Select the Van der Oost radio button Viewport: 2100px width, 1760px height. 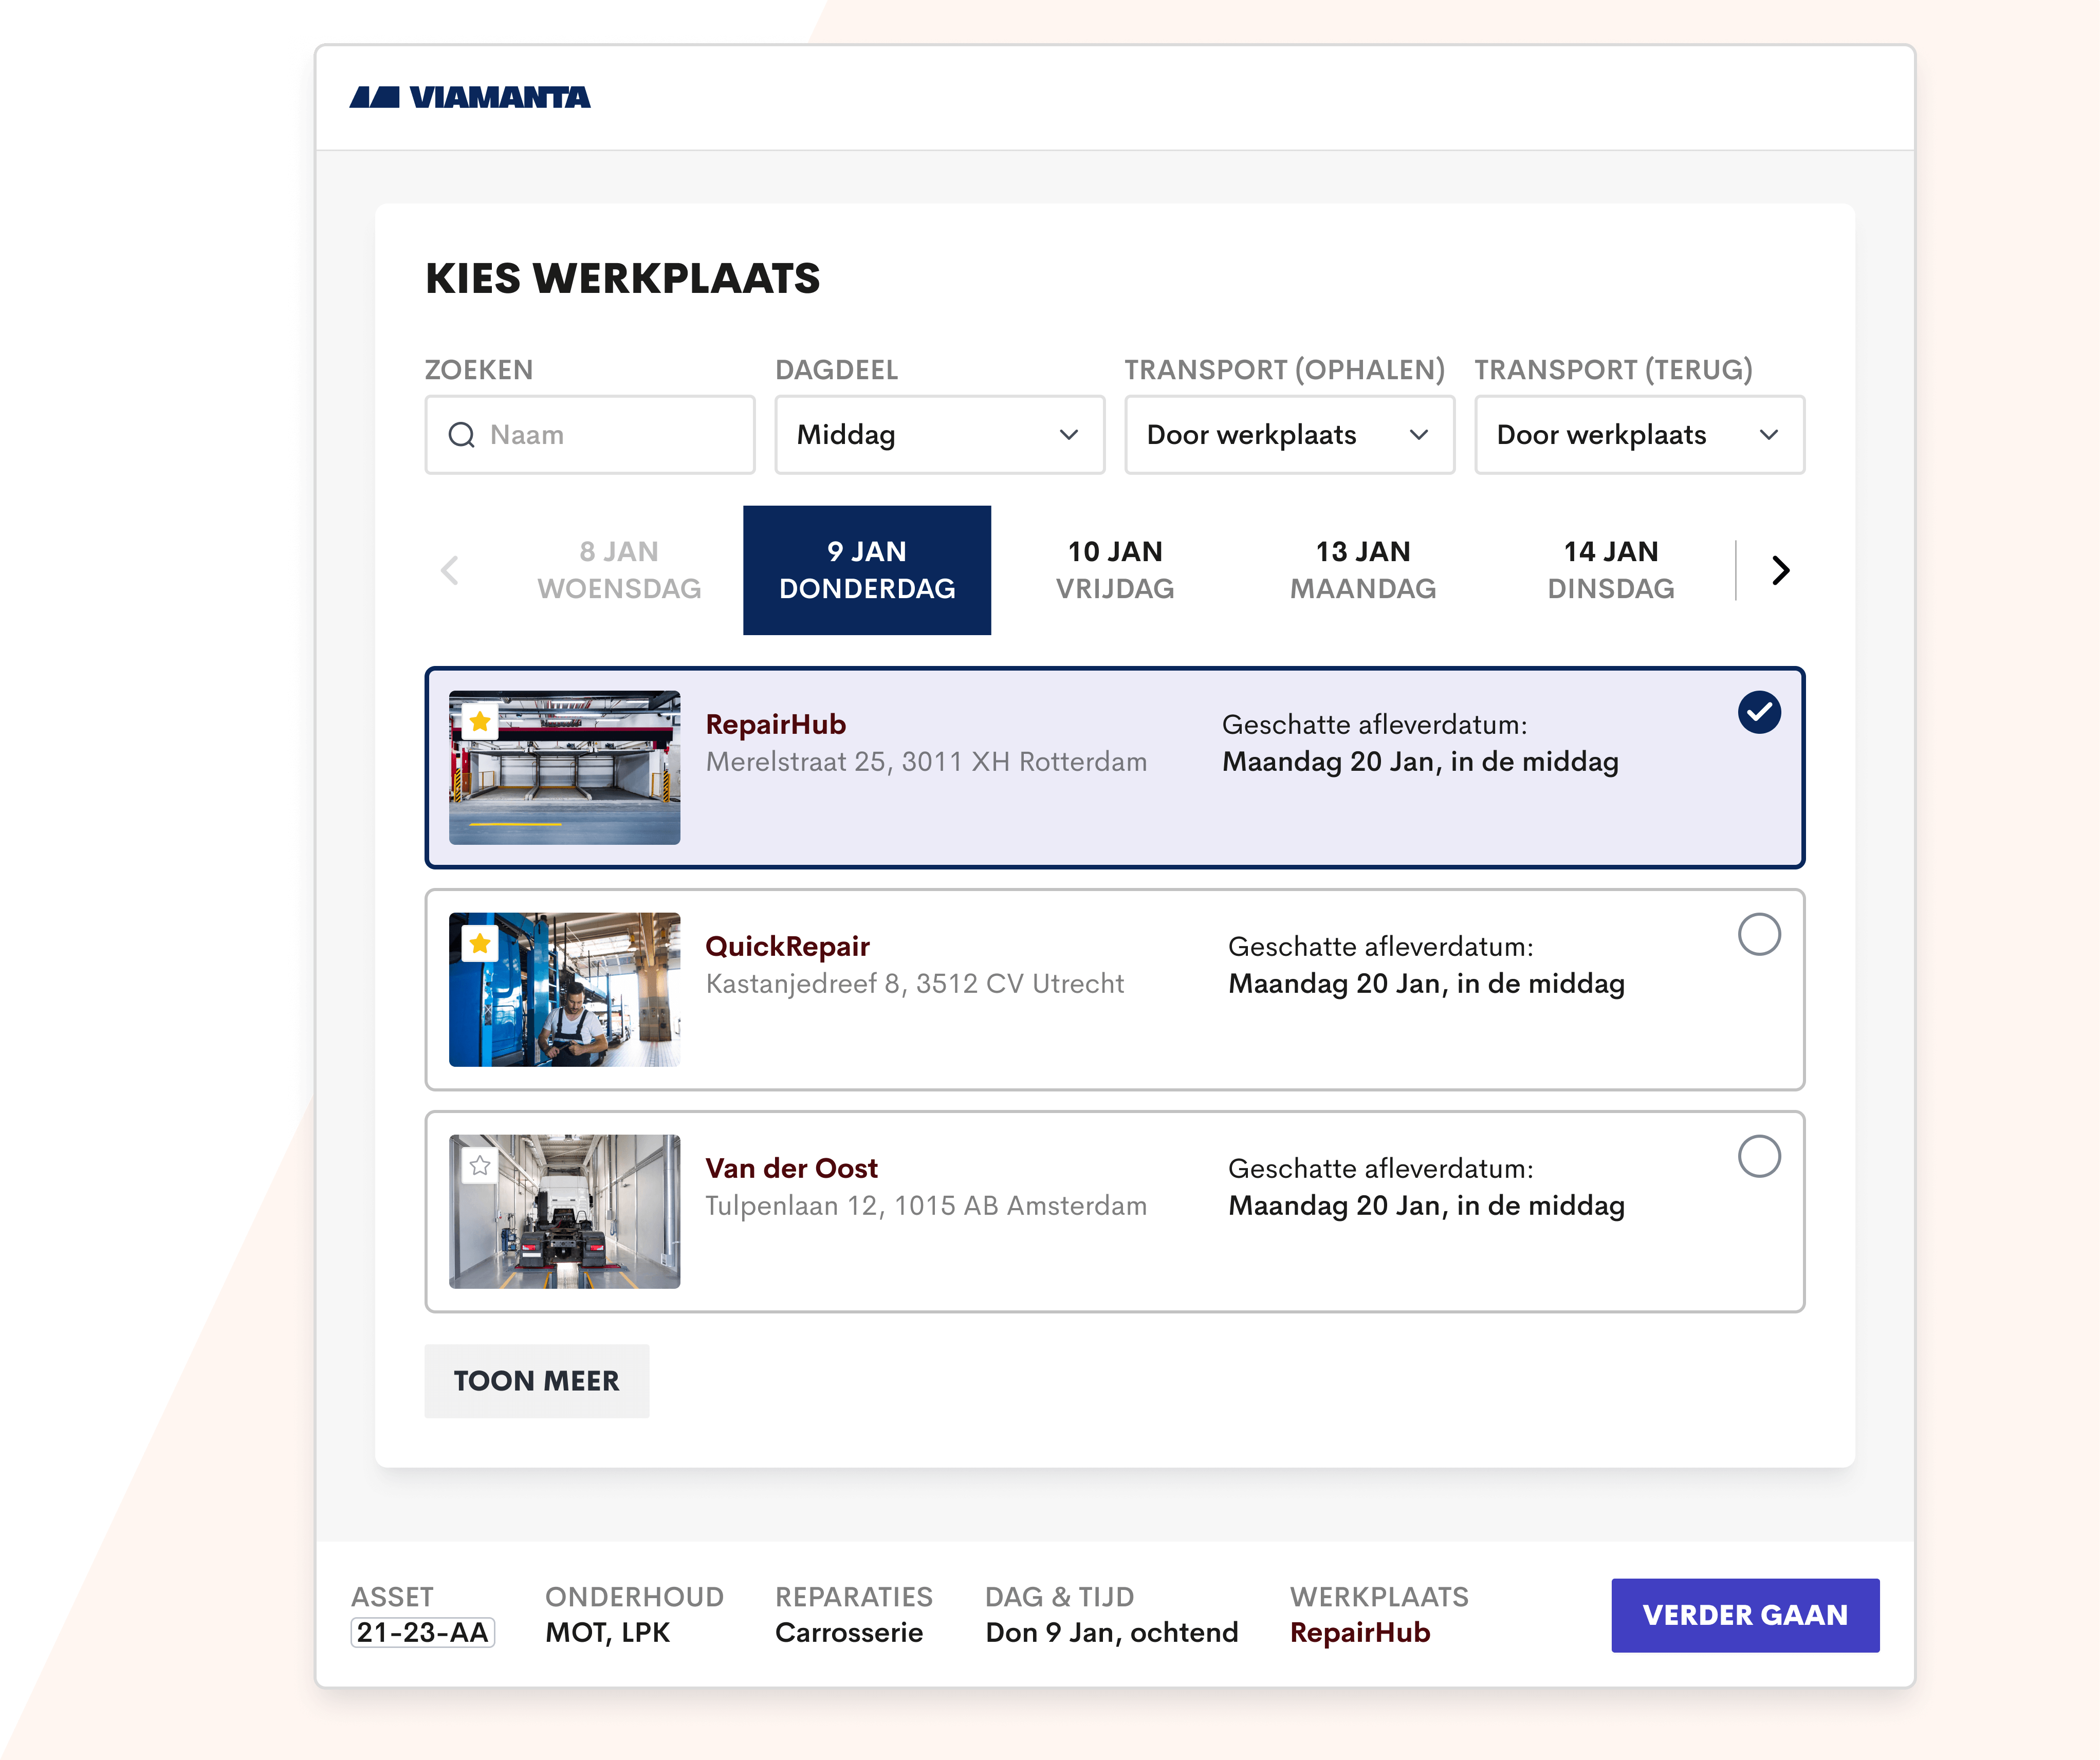tap(1759, 1156)
